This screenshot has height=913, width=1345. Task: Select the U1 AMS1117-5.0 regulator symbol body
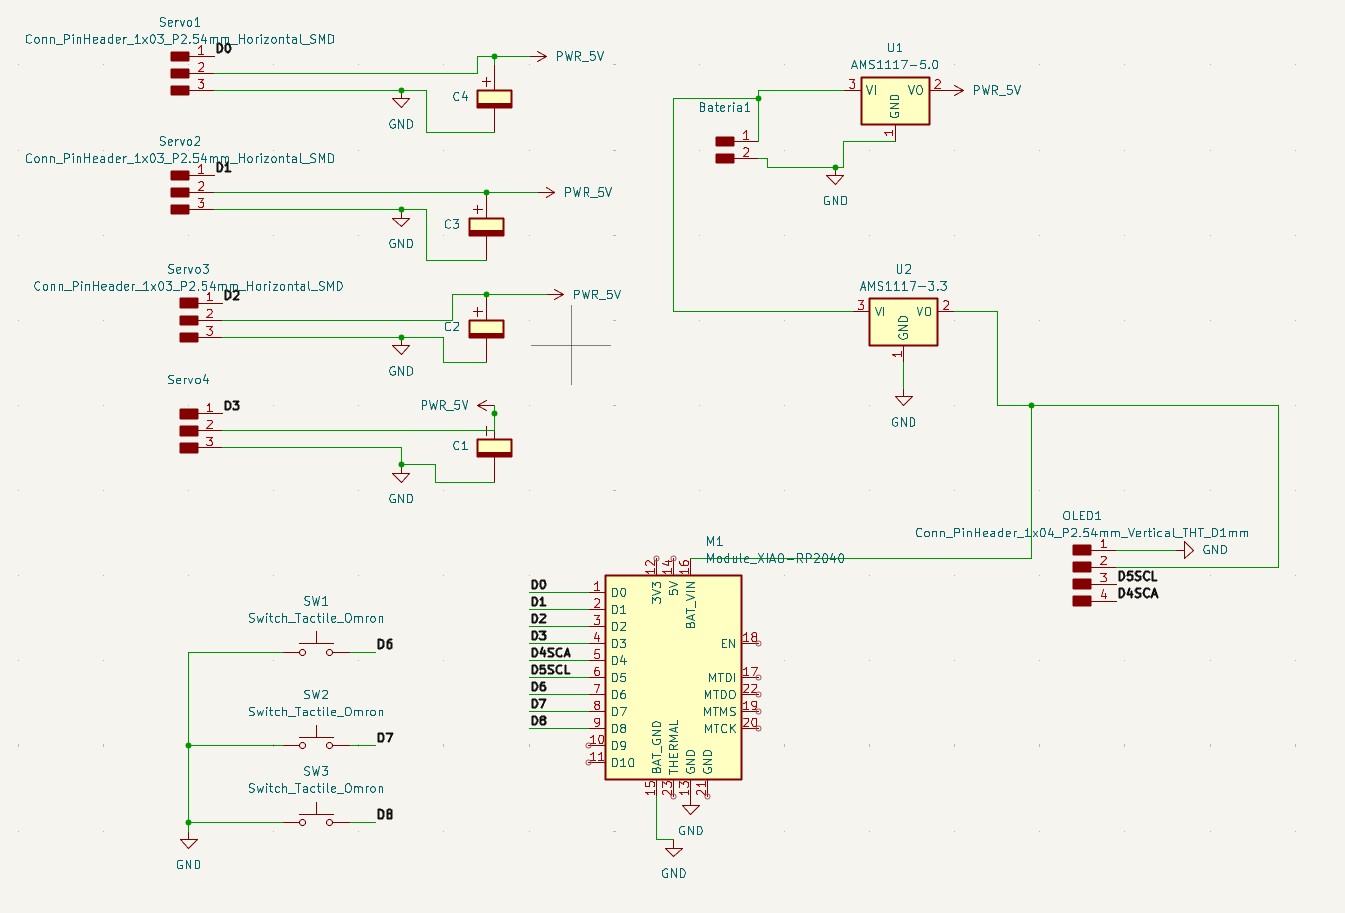tap(895, 101)
